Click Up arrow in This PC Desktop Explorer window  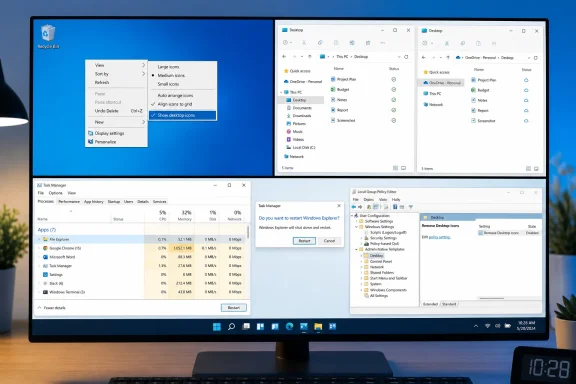[x=310, y=57]
